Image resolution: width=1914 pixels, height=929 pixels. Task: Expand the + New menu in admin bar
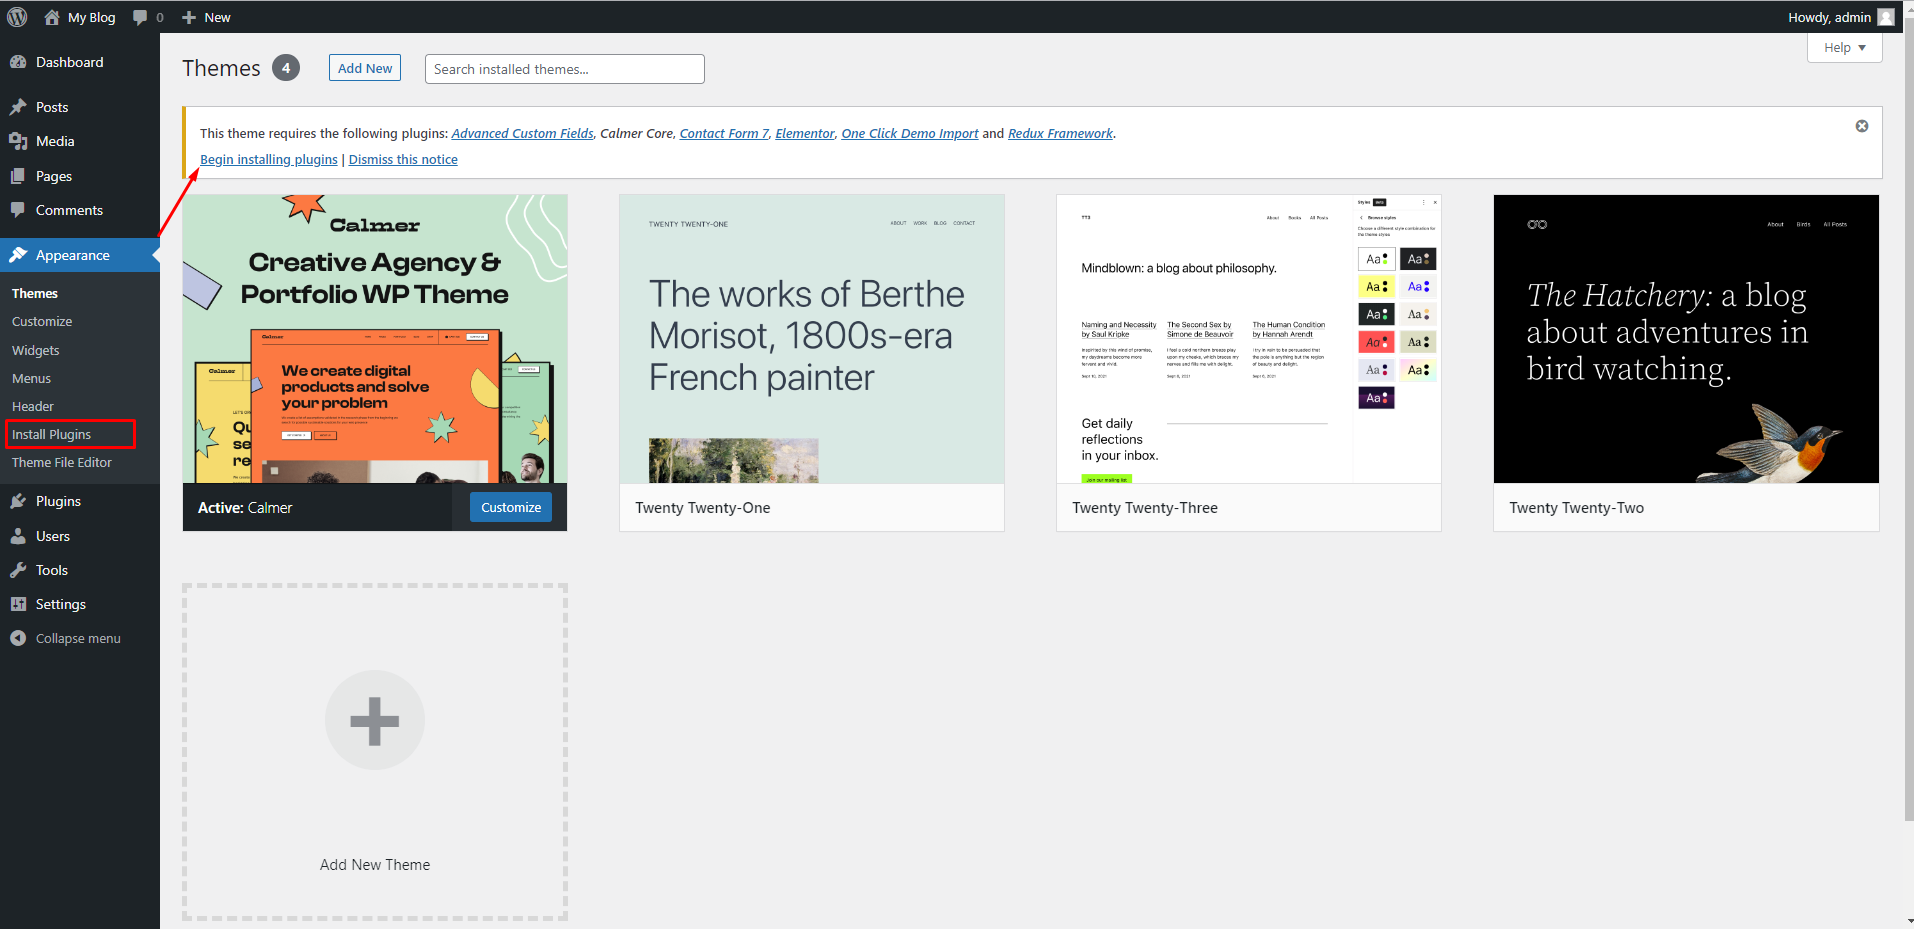(205, 16)
